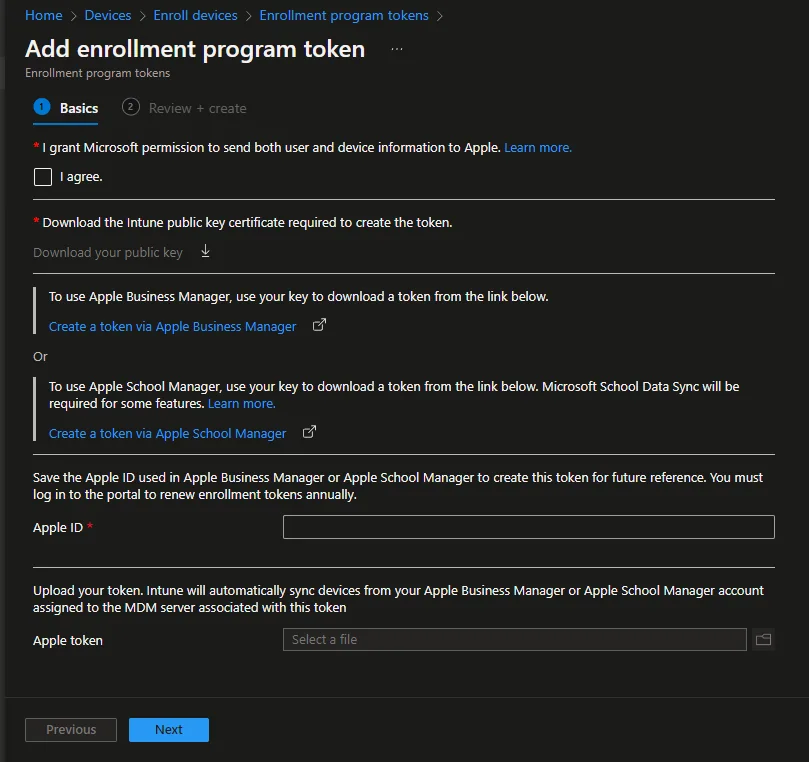Click the step 2 circle icon
This screenshot has width=809, height=762.
(x=131, y=107)
